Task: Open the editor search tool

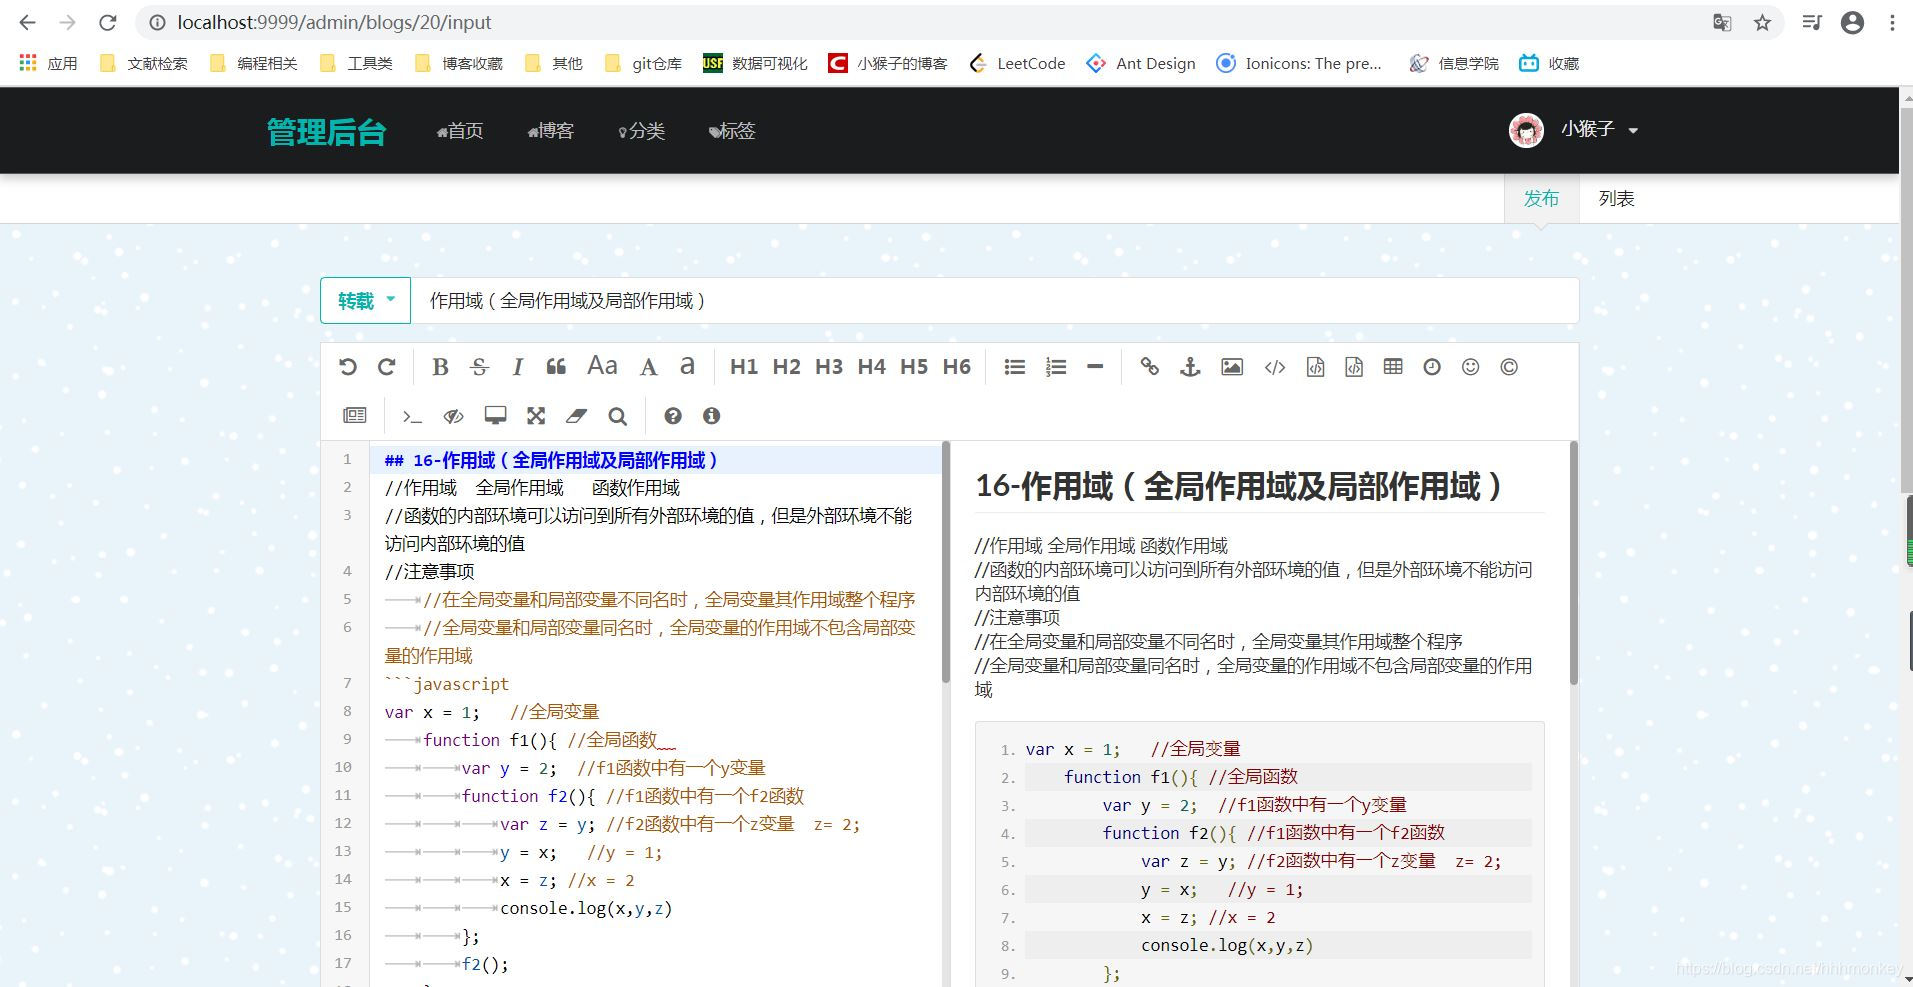Action: click(x=617, y=415)
